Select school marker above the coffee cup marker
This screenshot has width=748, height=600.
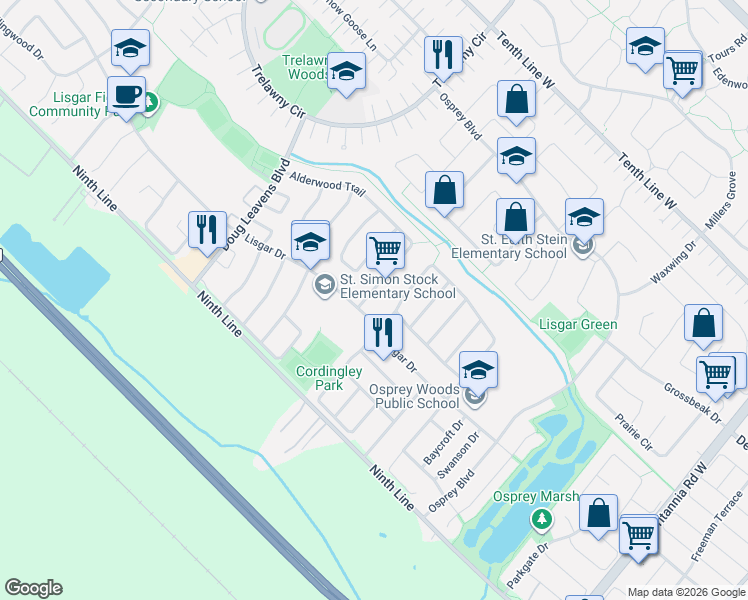[x=130, y=50]
